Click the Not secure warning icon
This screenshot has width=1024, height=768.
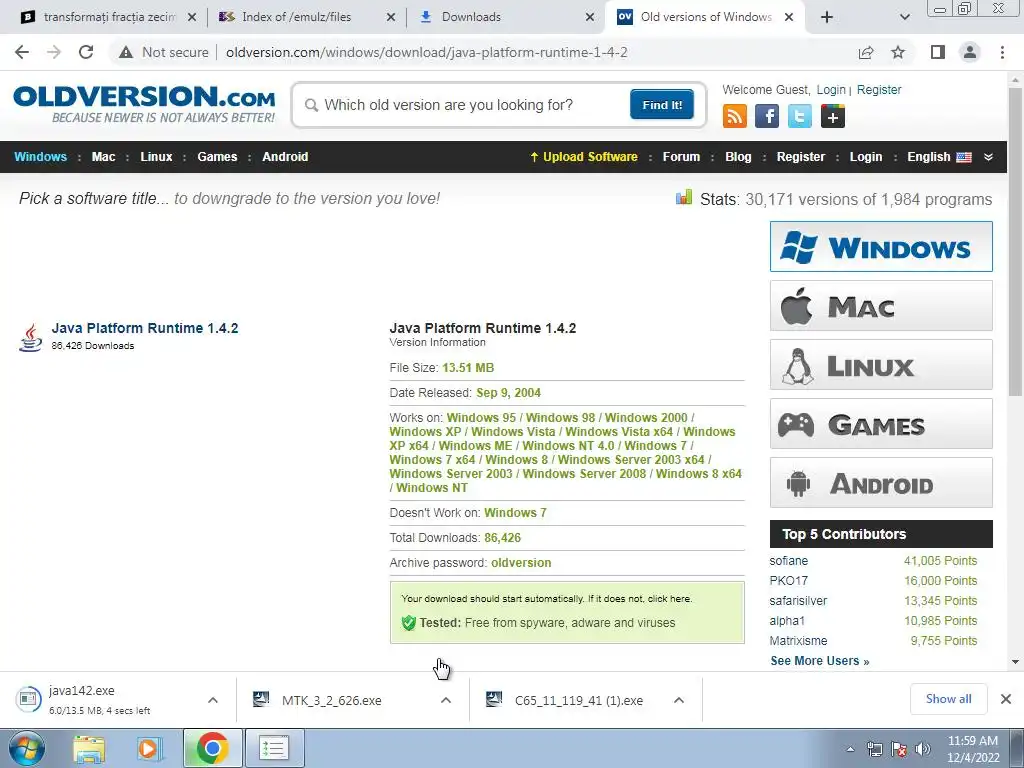126,52
